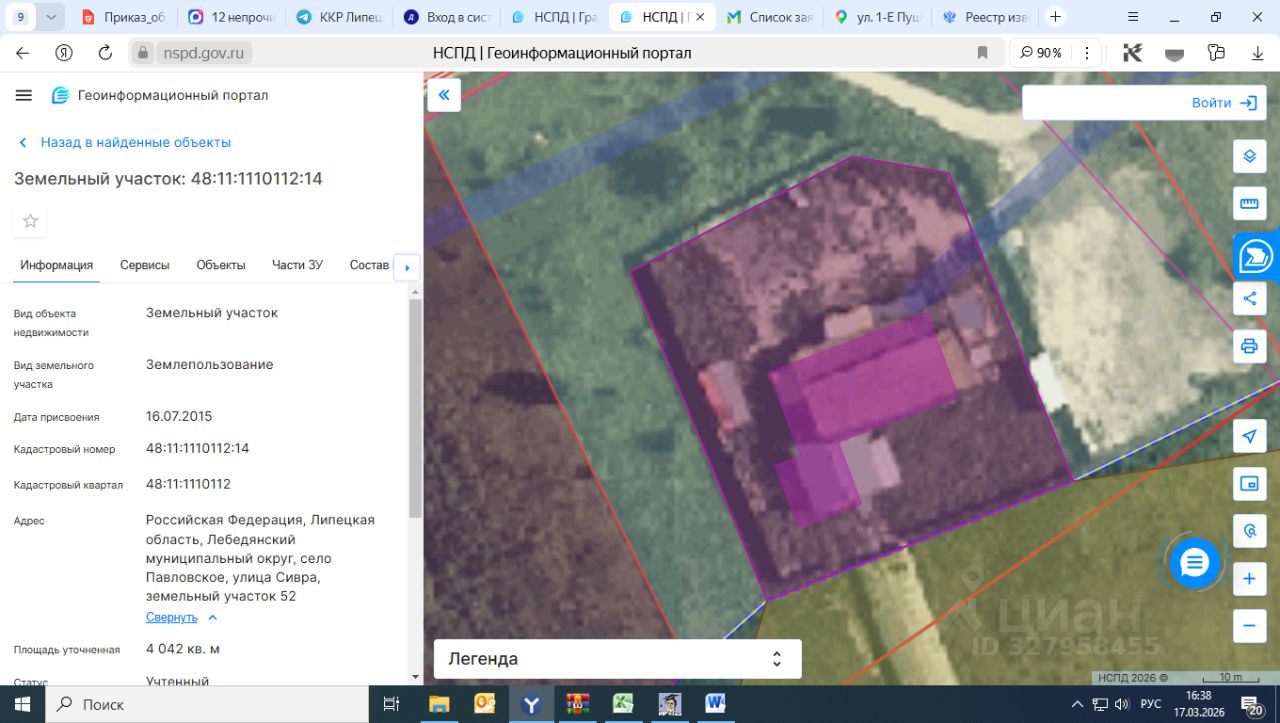Click the Windows search box Поиск
The image size is (1280, 723).
[x=206, y=704]
